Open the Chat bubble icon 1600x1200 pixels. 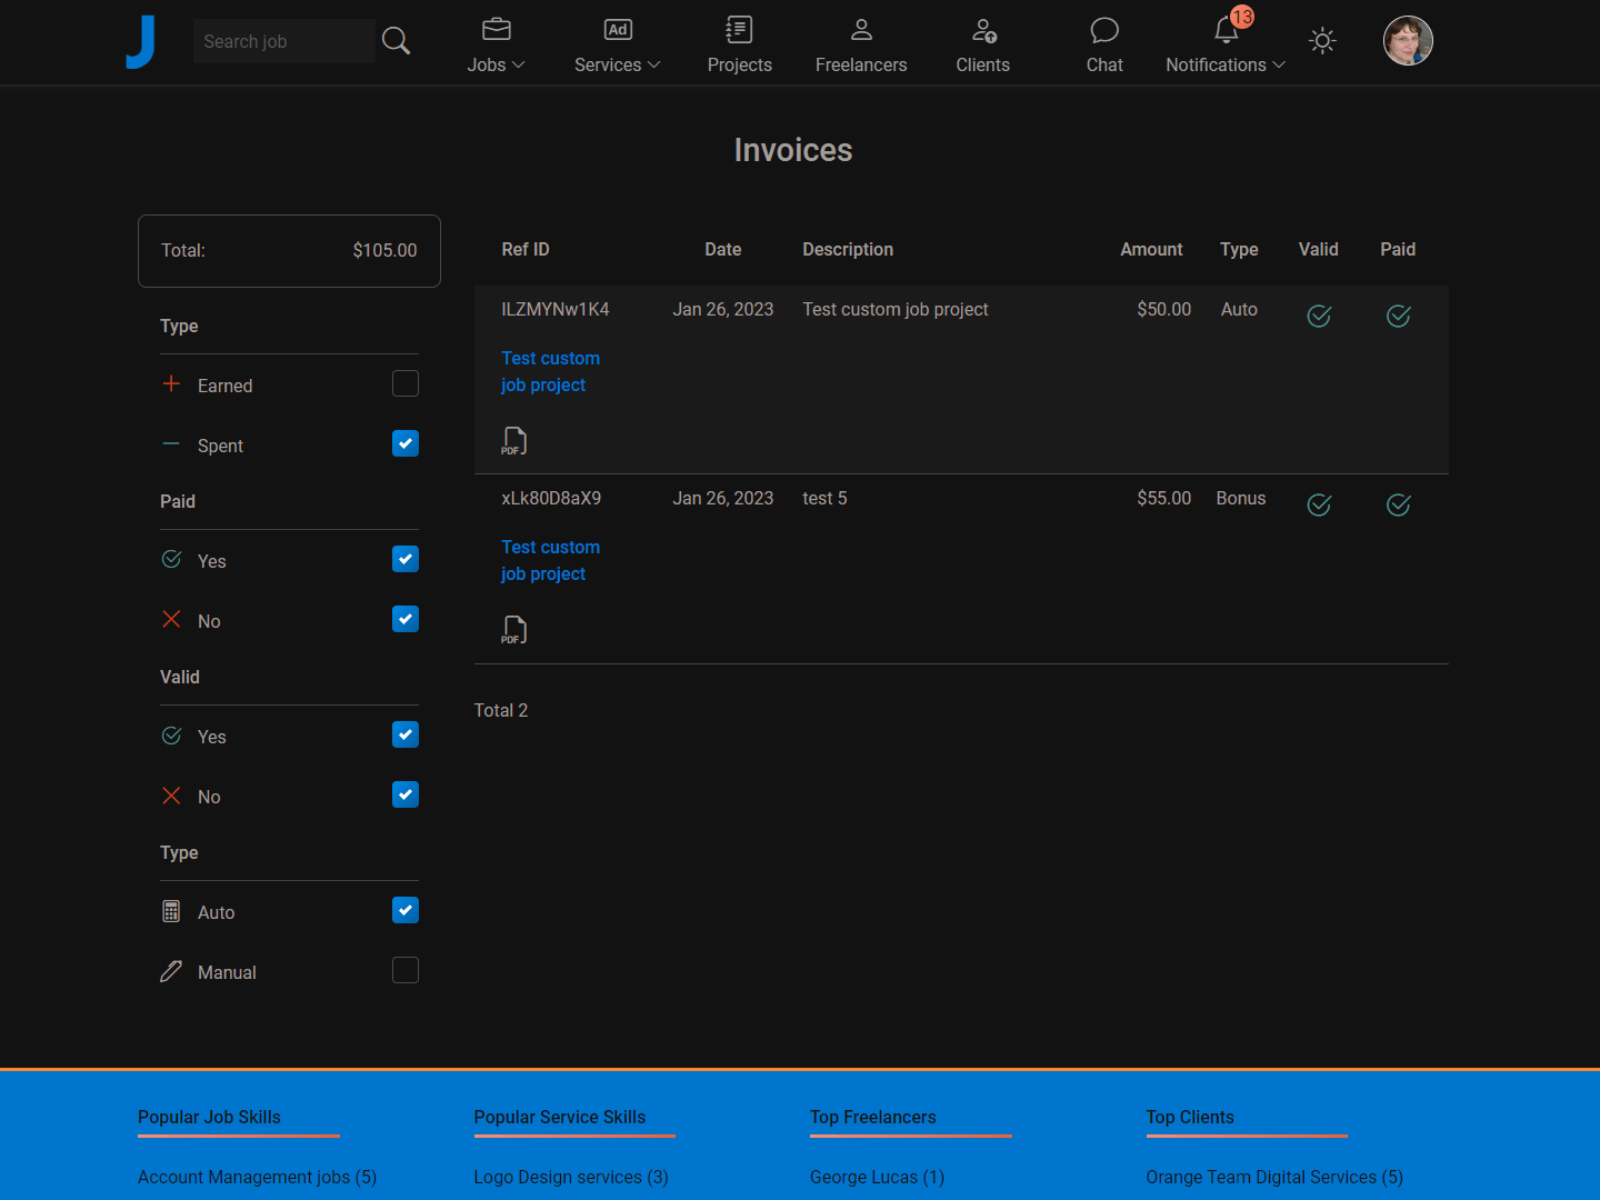click(1104, 31)
